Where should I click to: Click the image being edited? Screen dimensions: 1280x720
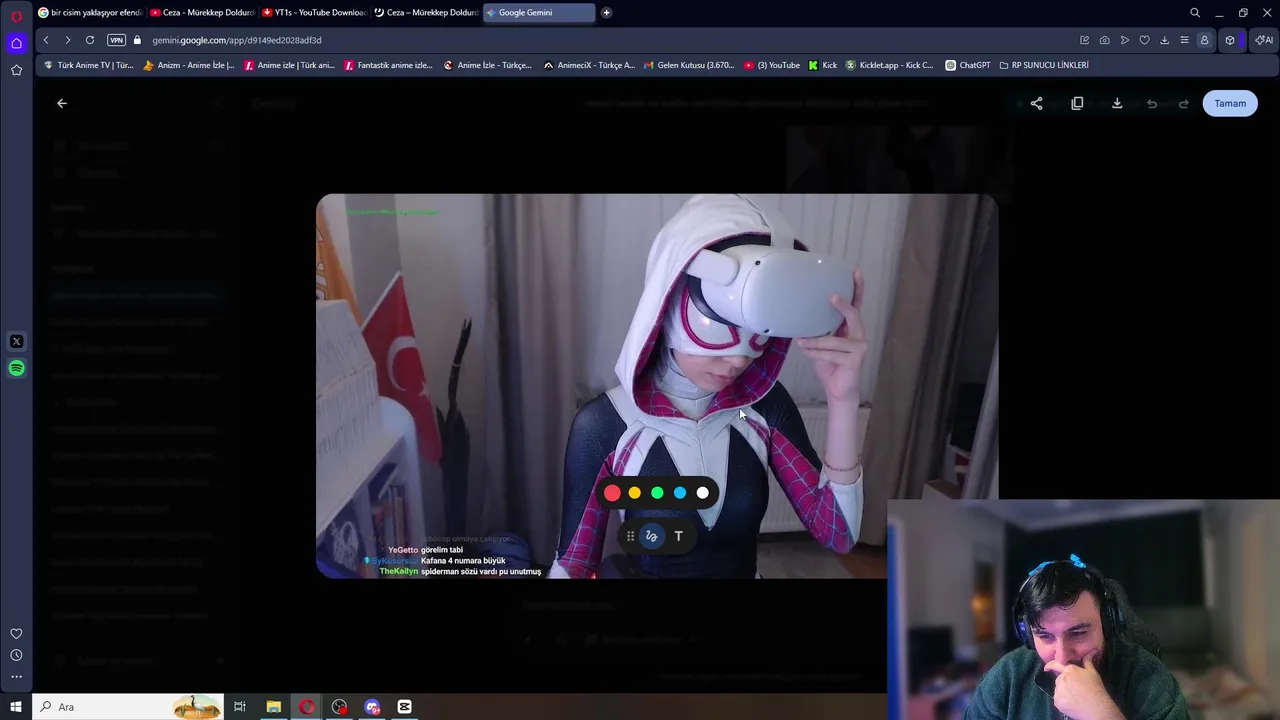(657, 386)
